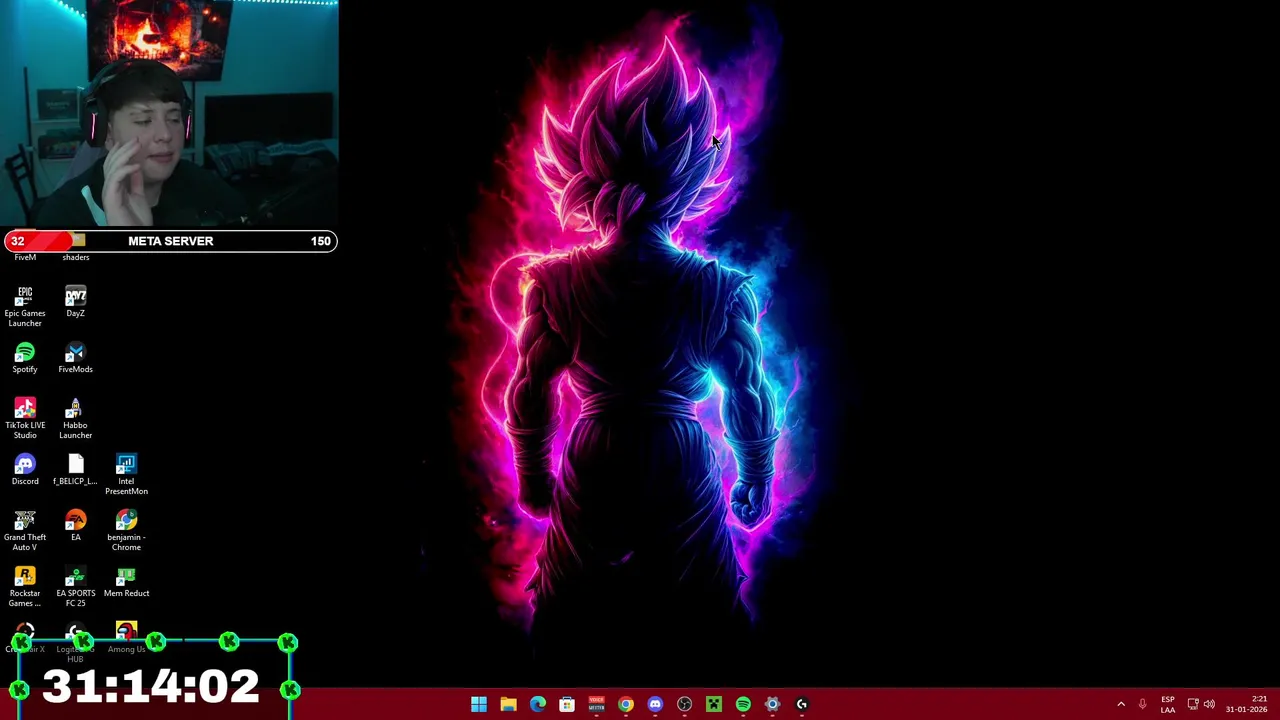Select the benjamin - Chrome shortcut

tap(126, 530)
